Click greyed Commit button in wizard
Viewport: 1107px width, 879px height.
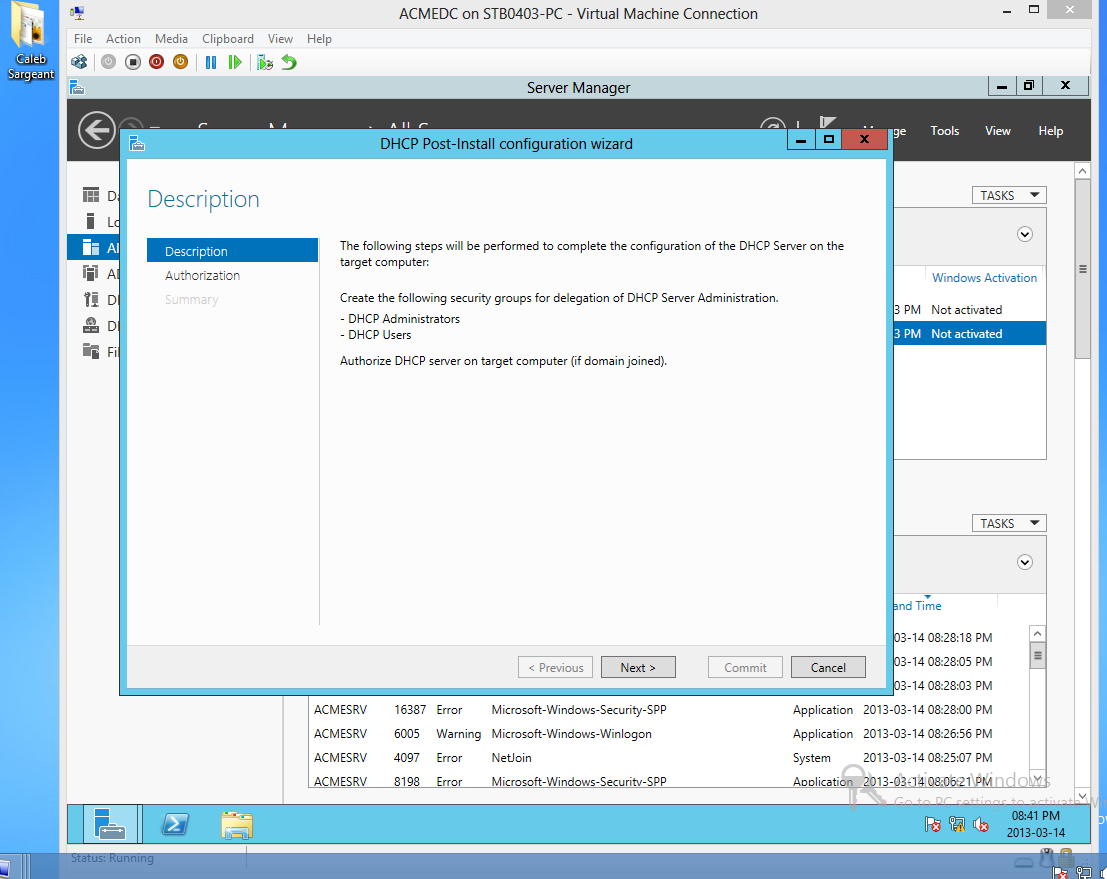(746, 667)
